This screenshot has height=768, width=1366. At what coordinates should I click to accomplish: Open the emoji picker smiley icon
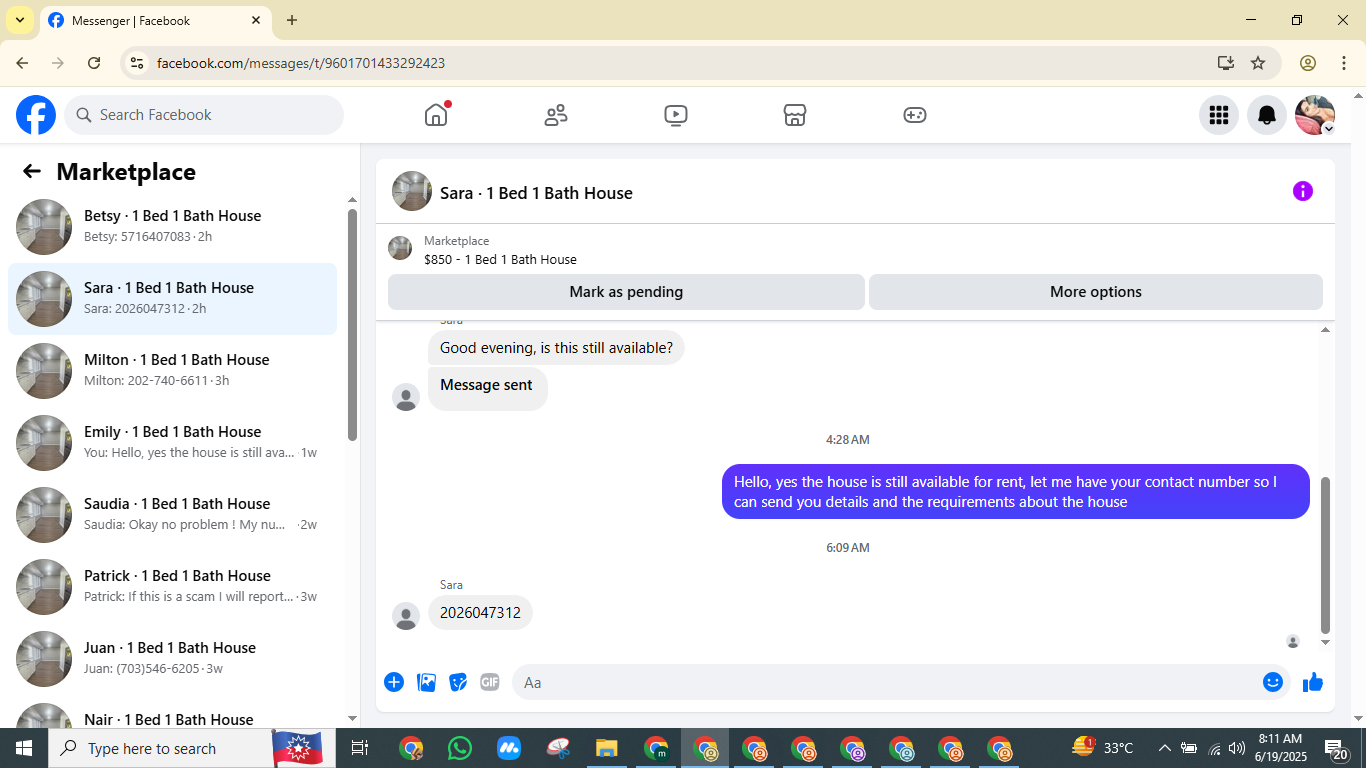pyautogui.click(x=1273, y=682)
